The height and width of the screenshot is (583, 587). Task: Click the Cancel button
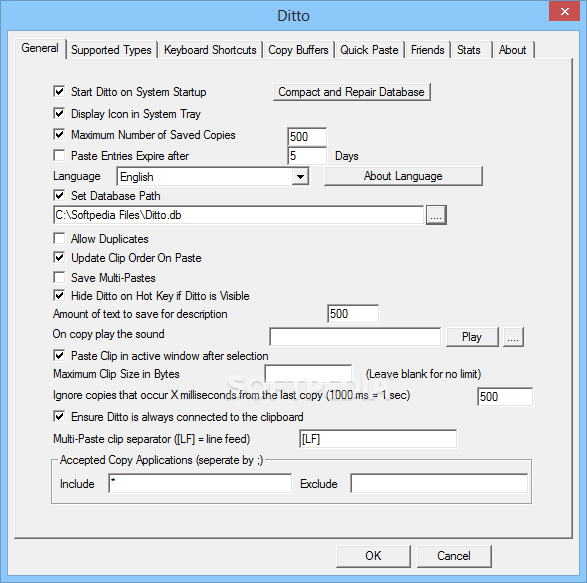[454, 556]
